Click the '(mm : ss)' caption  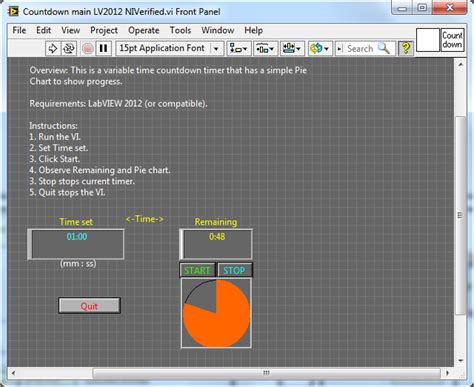tap(78, 264)
